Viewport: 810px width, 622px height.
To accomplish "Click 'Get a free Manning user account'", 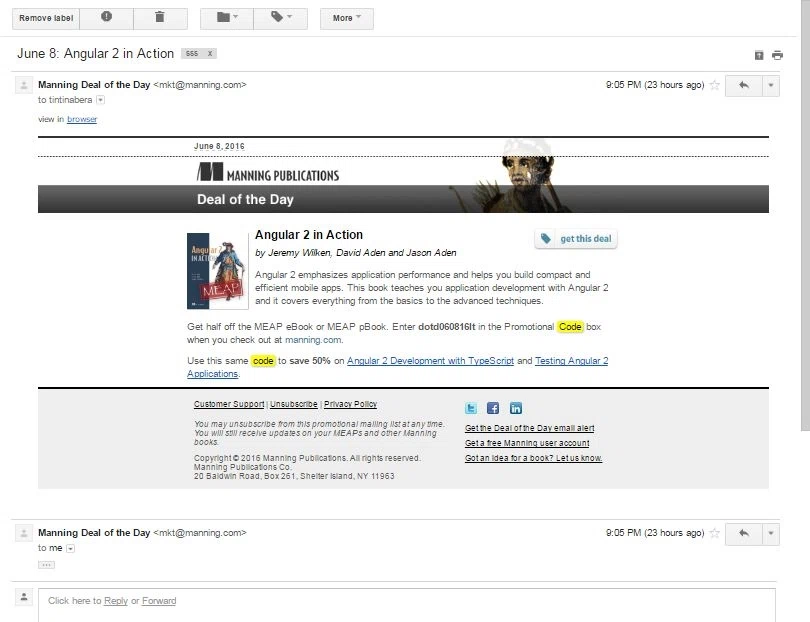I will [527, 443].
